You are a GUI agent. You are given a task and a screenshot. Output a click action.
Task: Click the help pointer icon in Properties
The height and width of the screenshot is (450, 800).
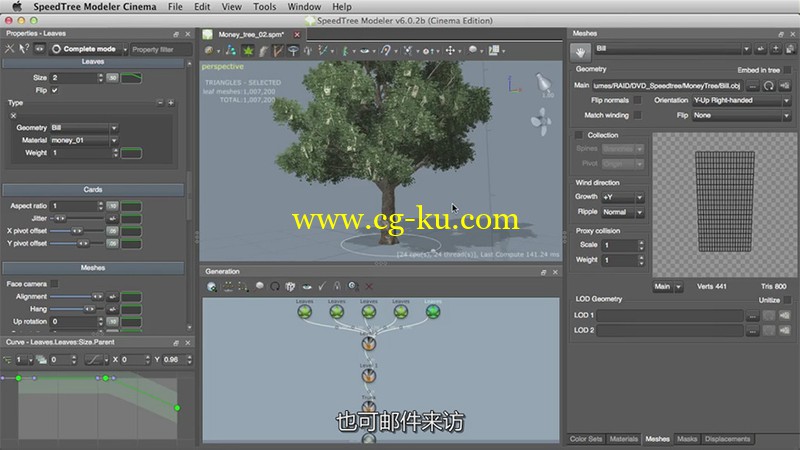point(23,49)
